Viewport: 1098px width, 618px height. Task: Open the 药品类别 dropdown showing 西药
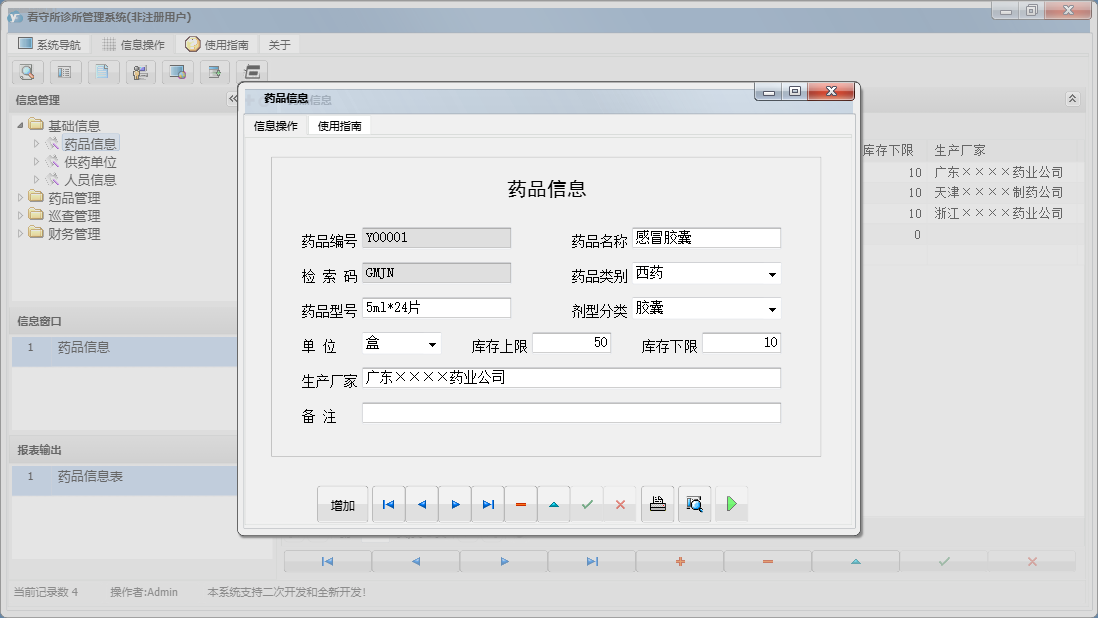pyautogui.click(x=772, y=272)
